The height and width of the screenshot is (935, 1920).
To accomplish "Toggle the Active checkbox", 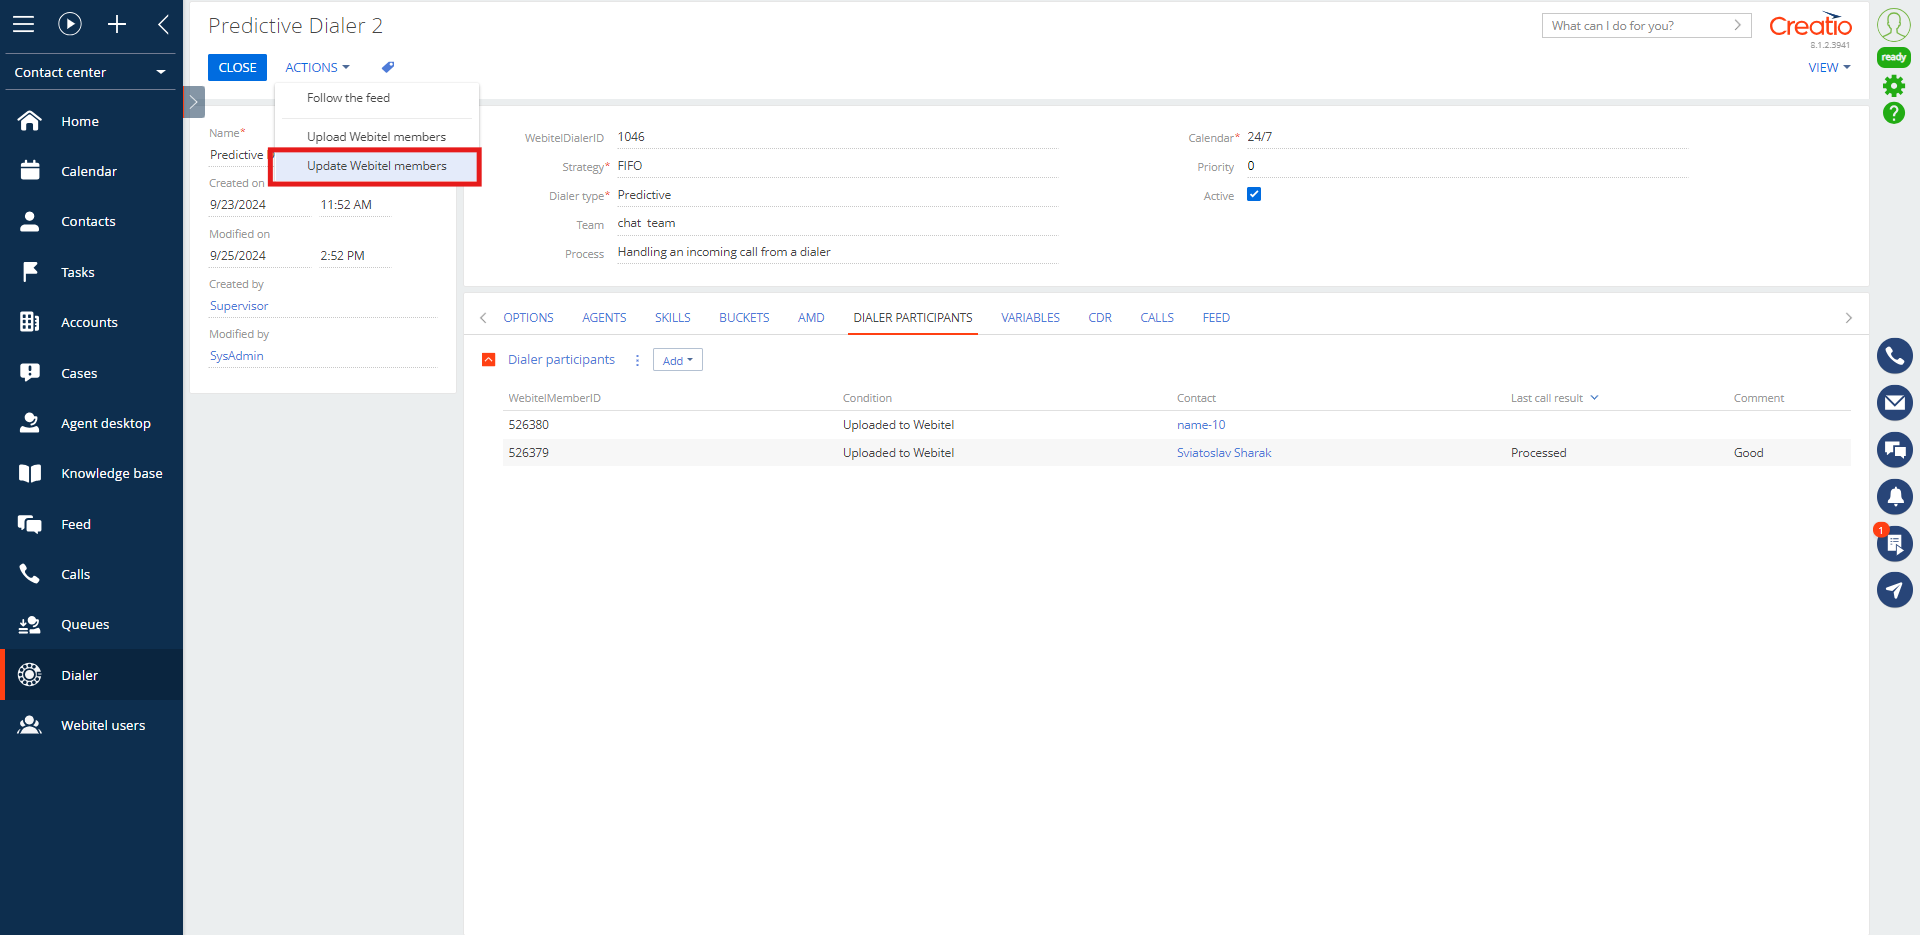I will (x=1254, y=194).
